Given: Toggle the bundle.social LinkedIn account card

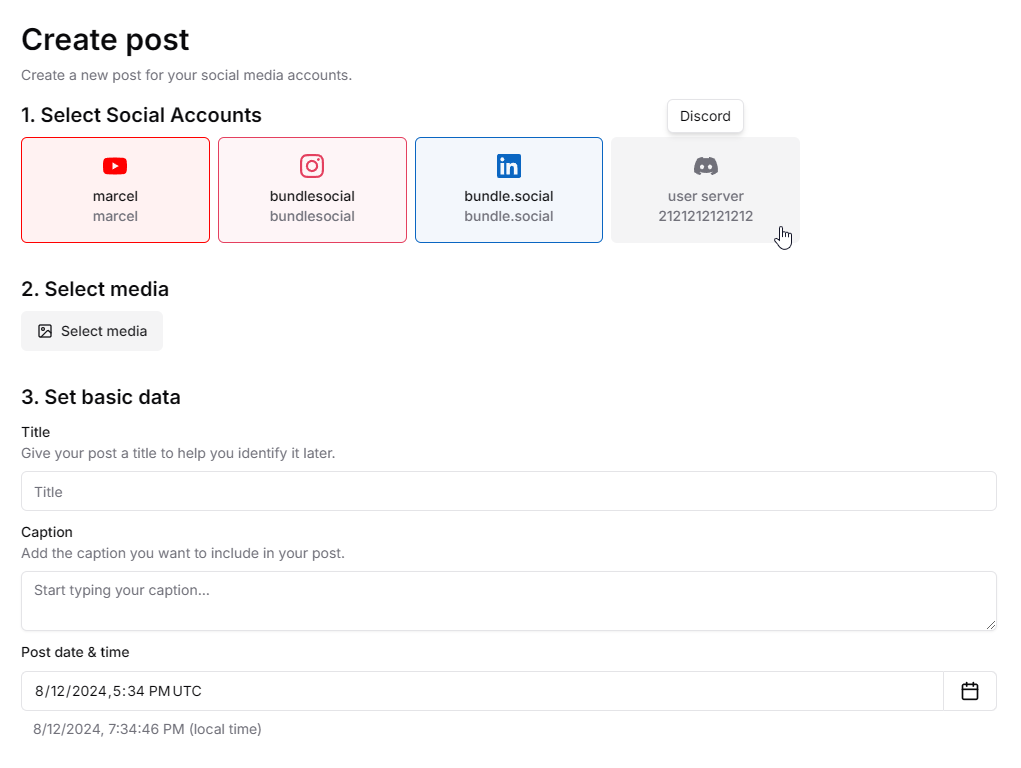Looking at the screenshot, I should pos(509,190).
